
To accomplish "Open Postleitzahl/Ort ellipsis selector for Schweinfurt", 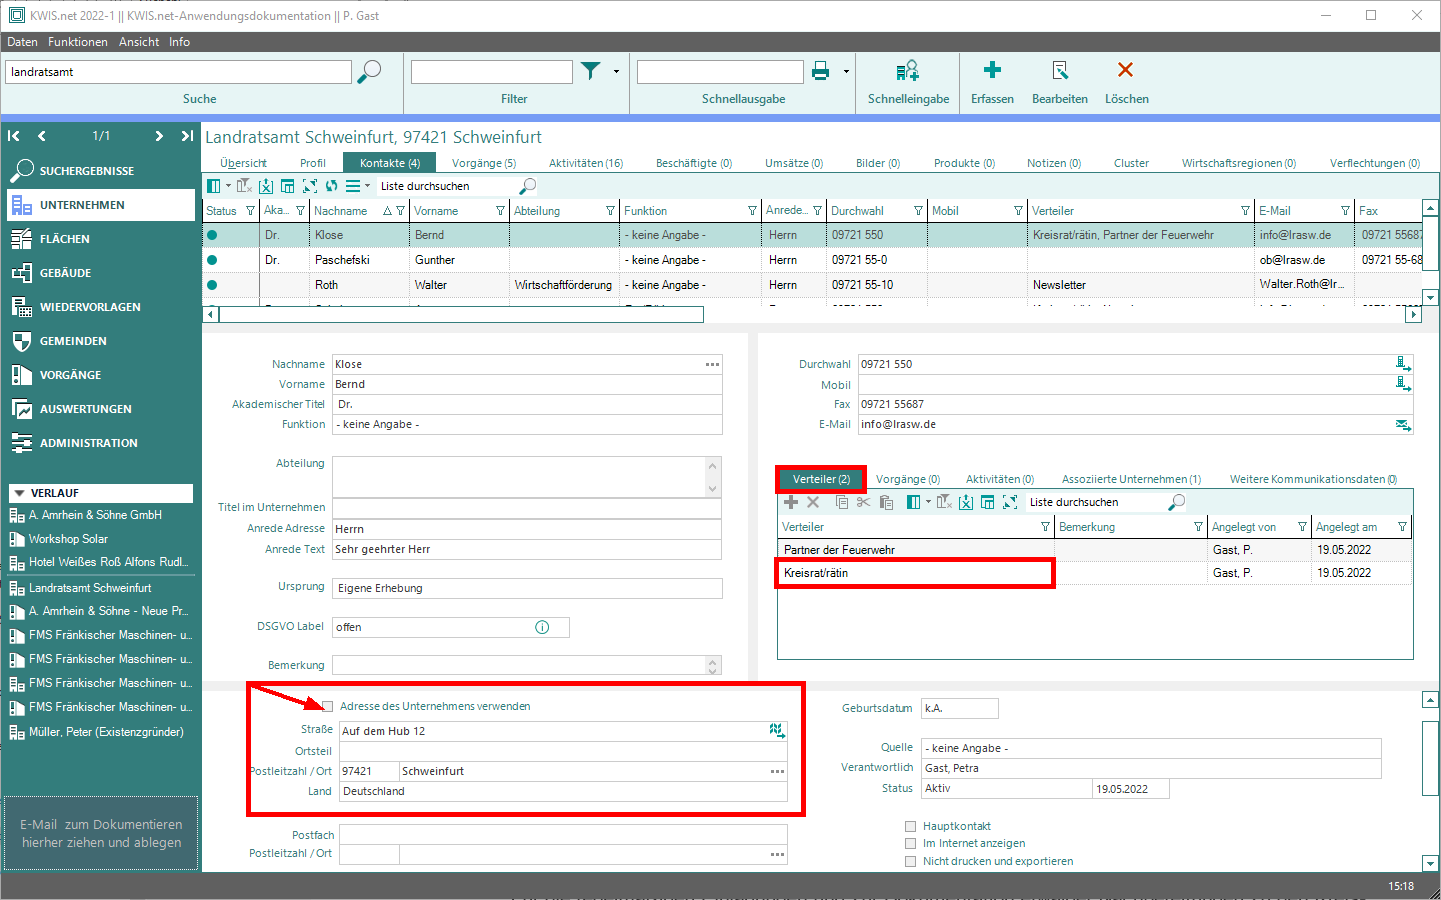I will (777, 771).
